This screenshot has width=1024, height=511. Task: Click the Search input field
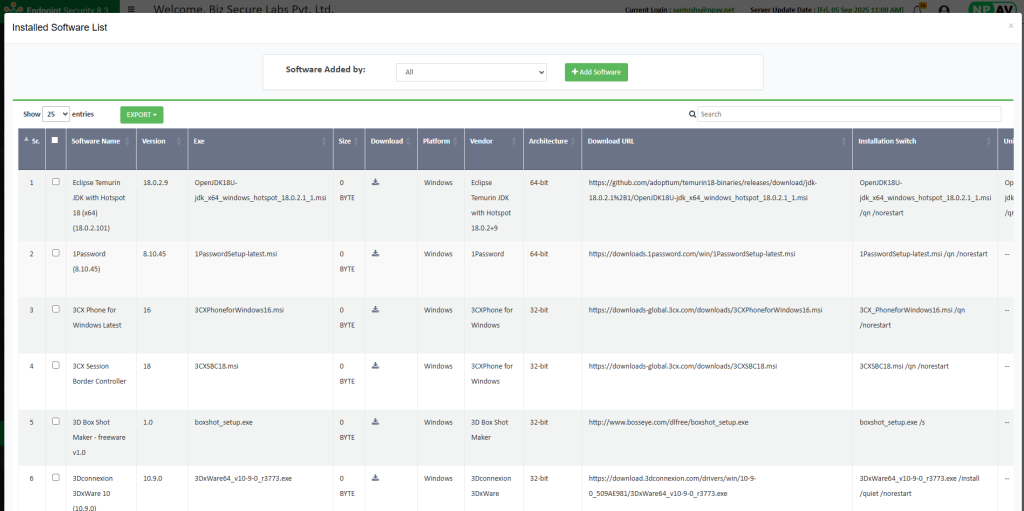[x=848, y=114]
